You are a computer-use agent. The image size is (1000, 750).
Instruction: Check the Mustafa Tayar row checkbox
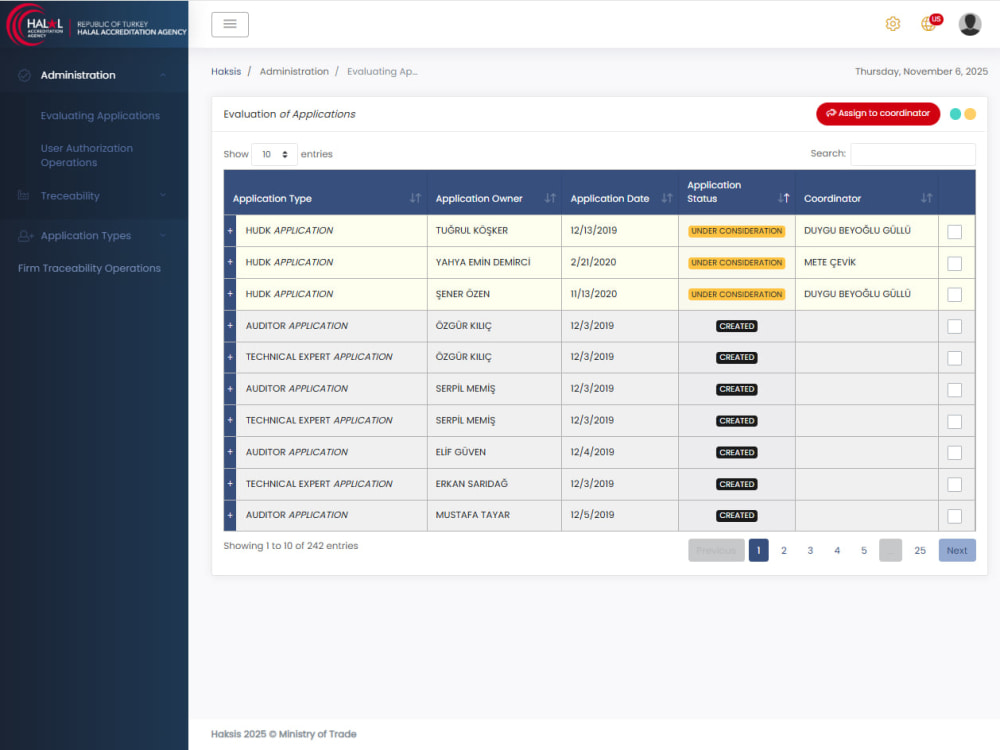point(954,516)
